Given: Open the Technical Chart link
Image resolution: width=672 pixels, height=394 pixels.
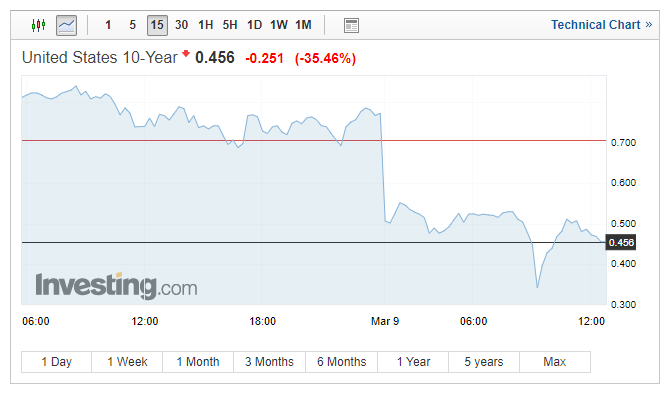Looking at the screenshot, I should tap(601, 25).
